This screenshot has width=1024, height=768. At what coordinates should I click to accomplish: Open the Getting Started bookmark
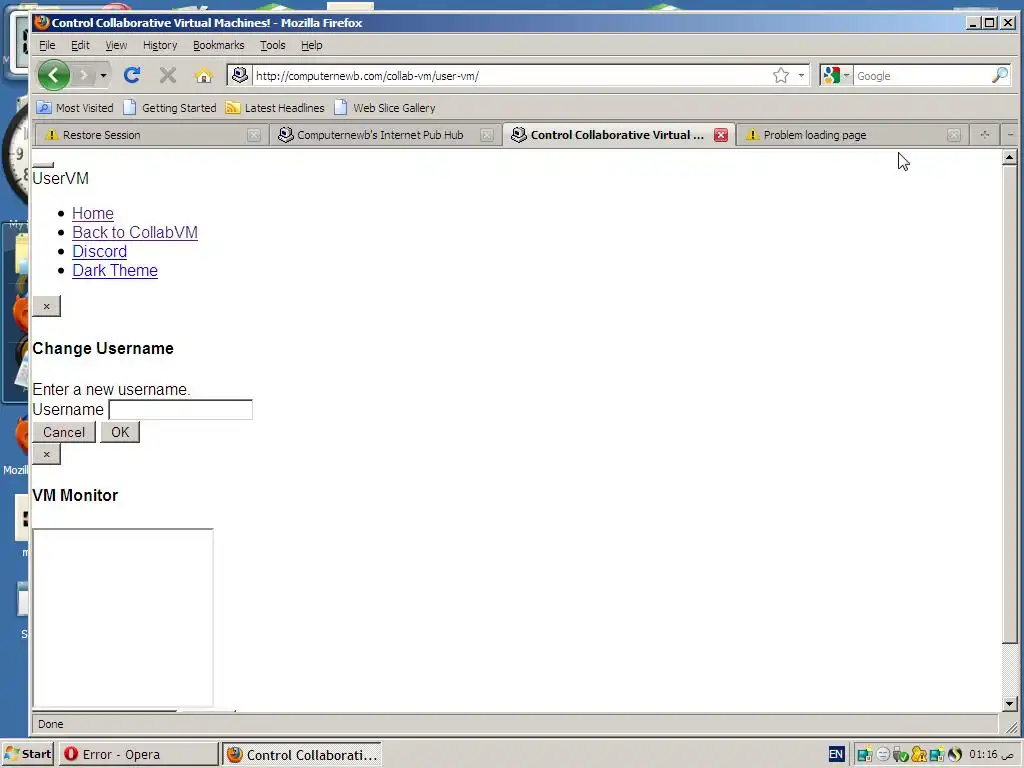170,108
